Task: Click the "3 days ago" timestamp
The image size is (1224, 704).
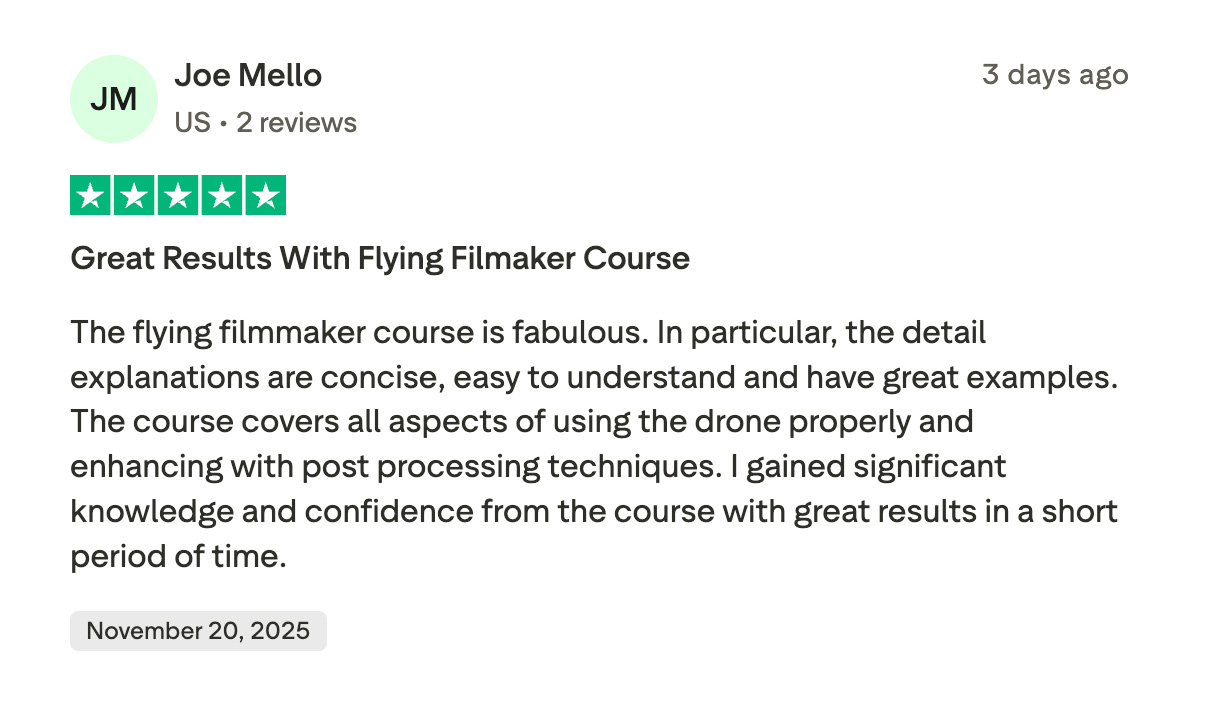Action: 1054,75
